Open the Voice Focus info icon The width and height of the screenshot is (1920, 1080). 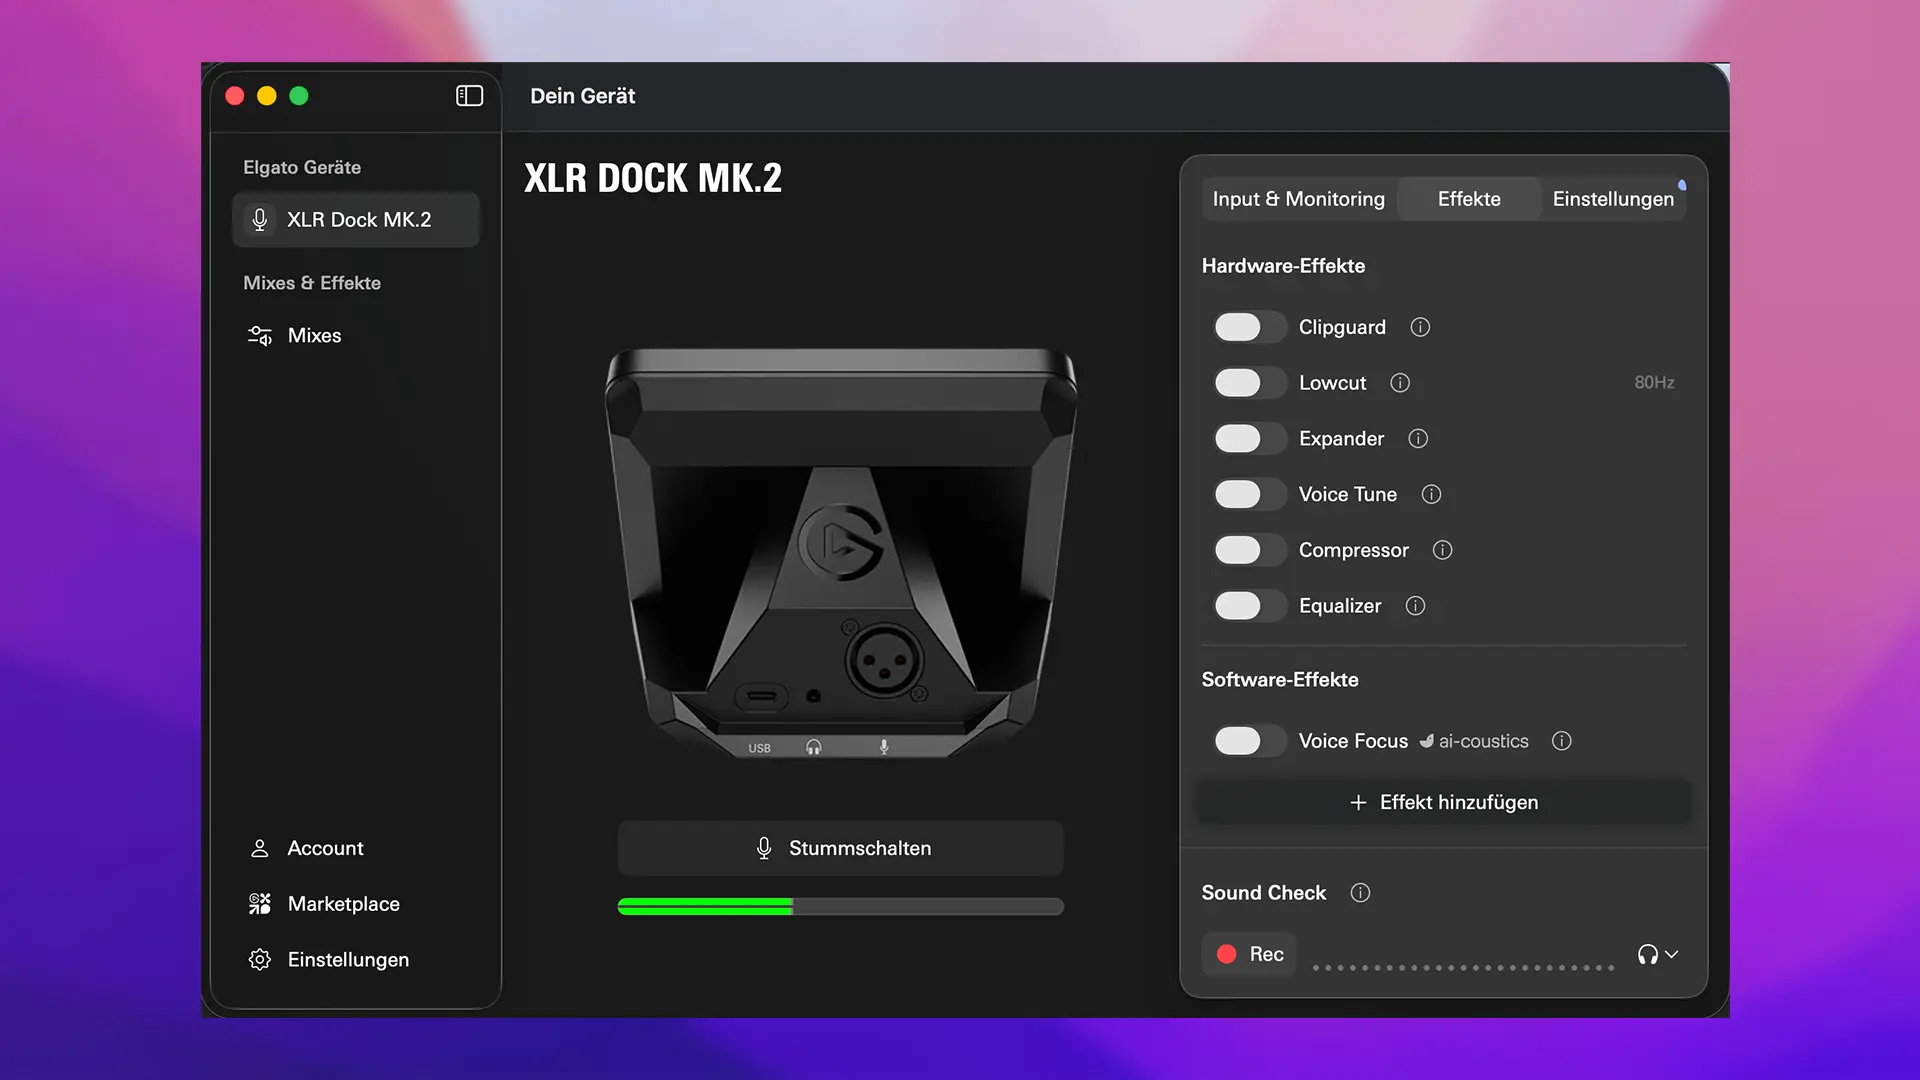point(1561,741)
